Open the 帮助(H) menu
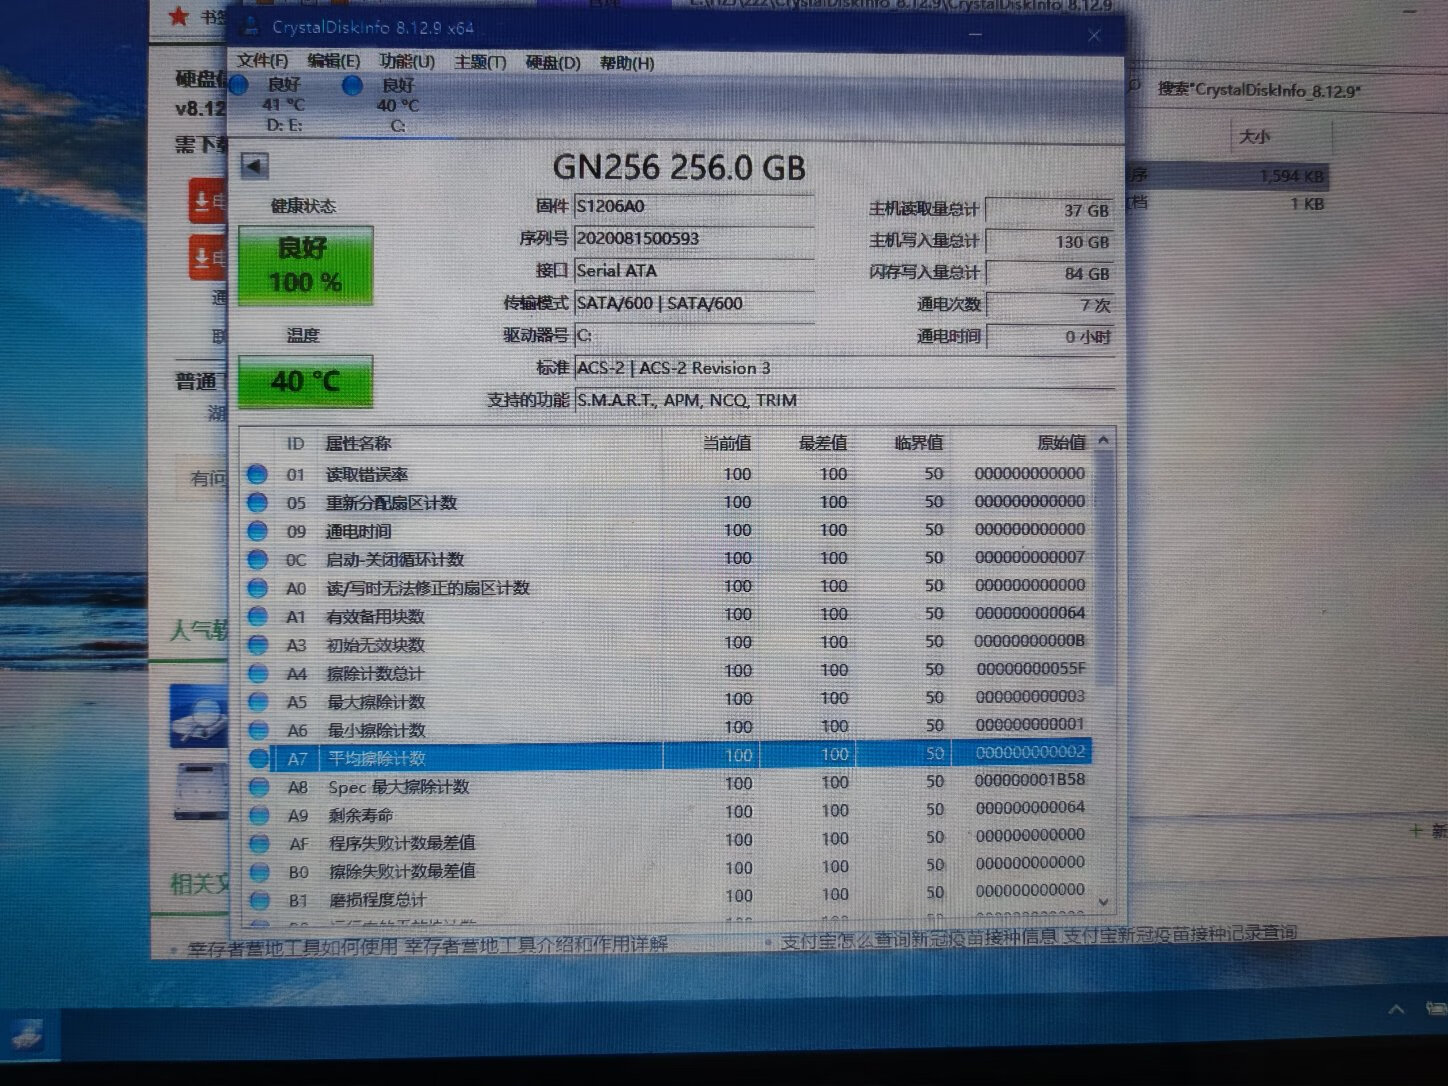Screen dimensions: 1448x1086 (x=627, y=62)
